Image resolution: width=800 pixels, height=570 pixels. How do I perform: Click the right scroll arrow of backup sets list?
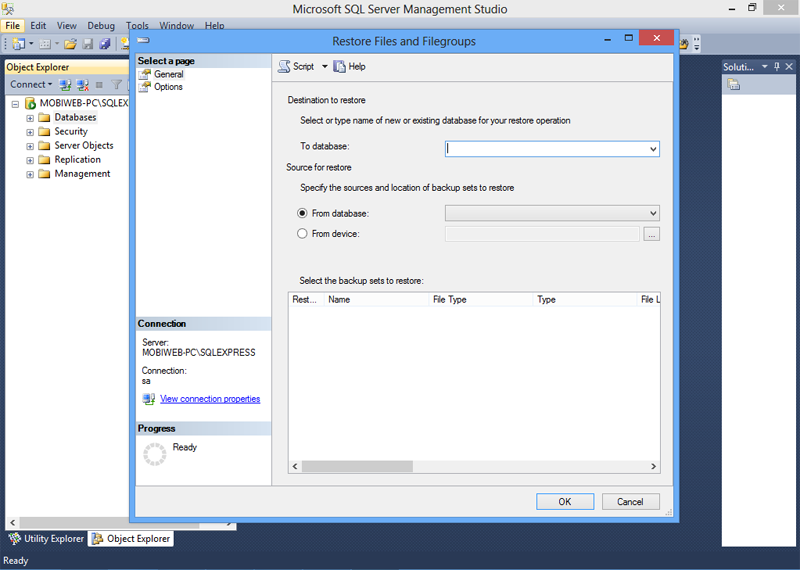(x=654, y=466)
